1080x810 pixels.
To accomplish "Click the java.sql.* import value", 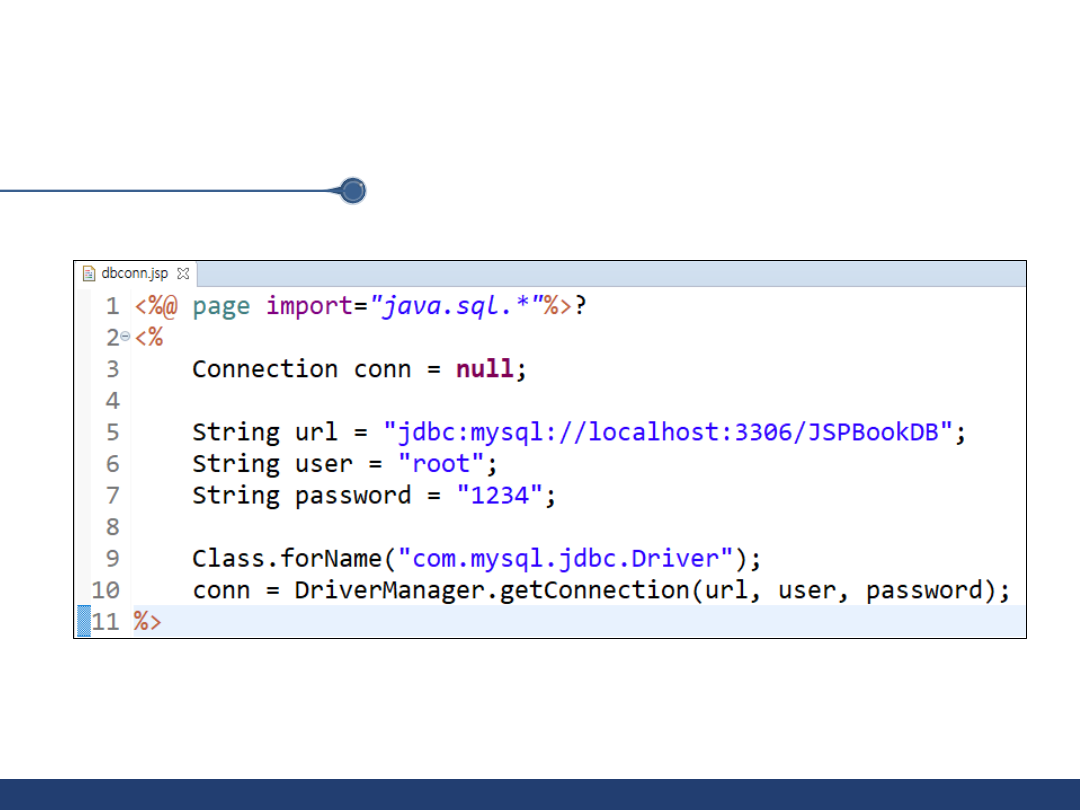I will [455, 306].
